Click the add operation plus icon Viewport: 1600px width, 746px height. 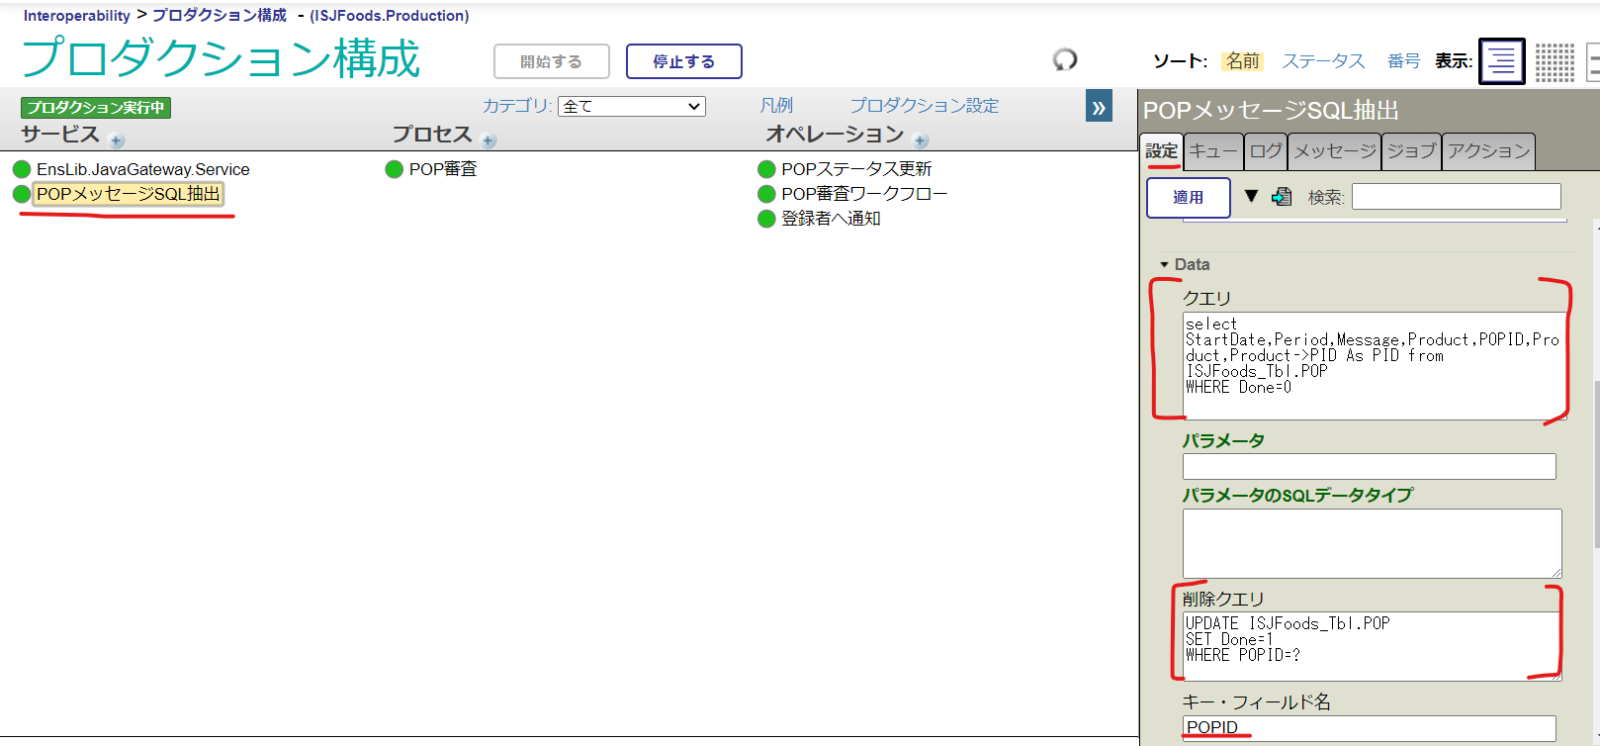click(921, 140)
